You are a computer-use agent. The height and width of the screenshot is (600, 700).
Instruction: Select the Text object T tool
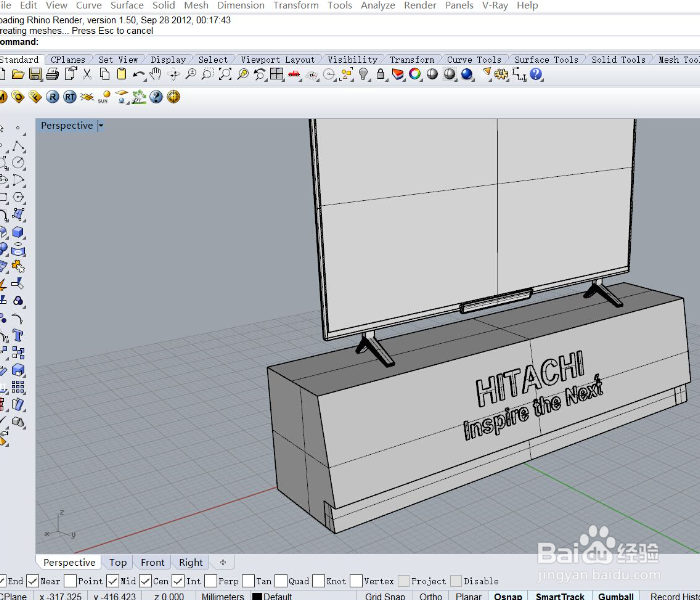(18, 335)
